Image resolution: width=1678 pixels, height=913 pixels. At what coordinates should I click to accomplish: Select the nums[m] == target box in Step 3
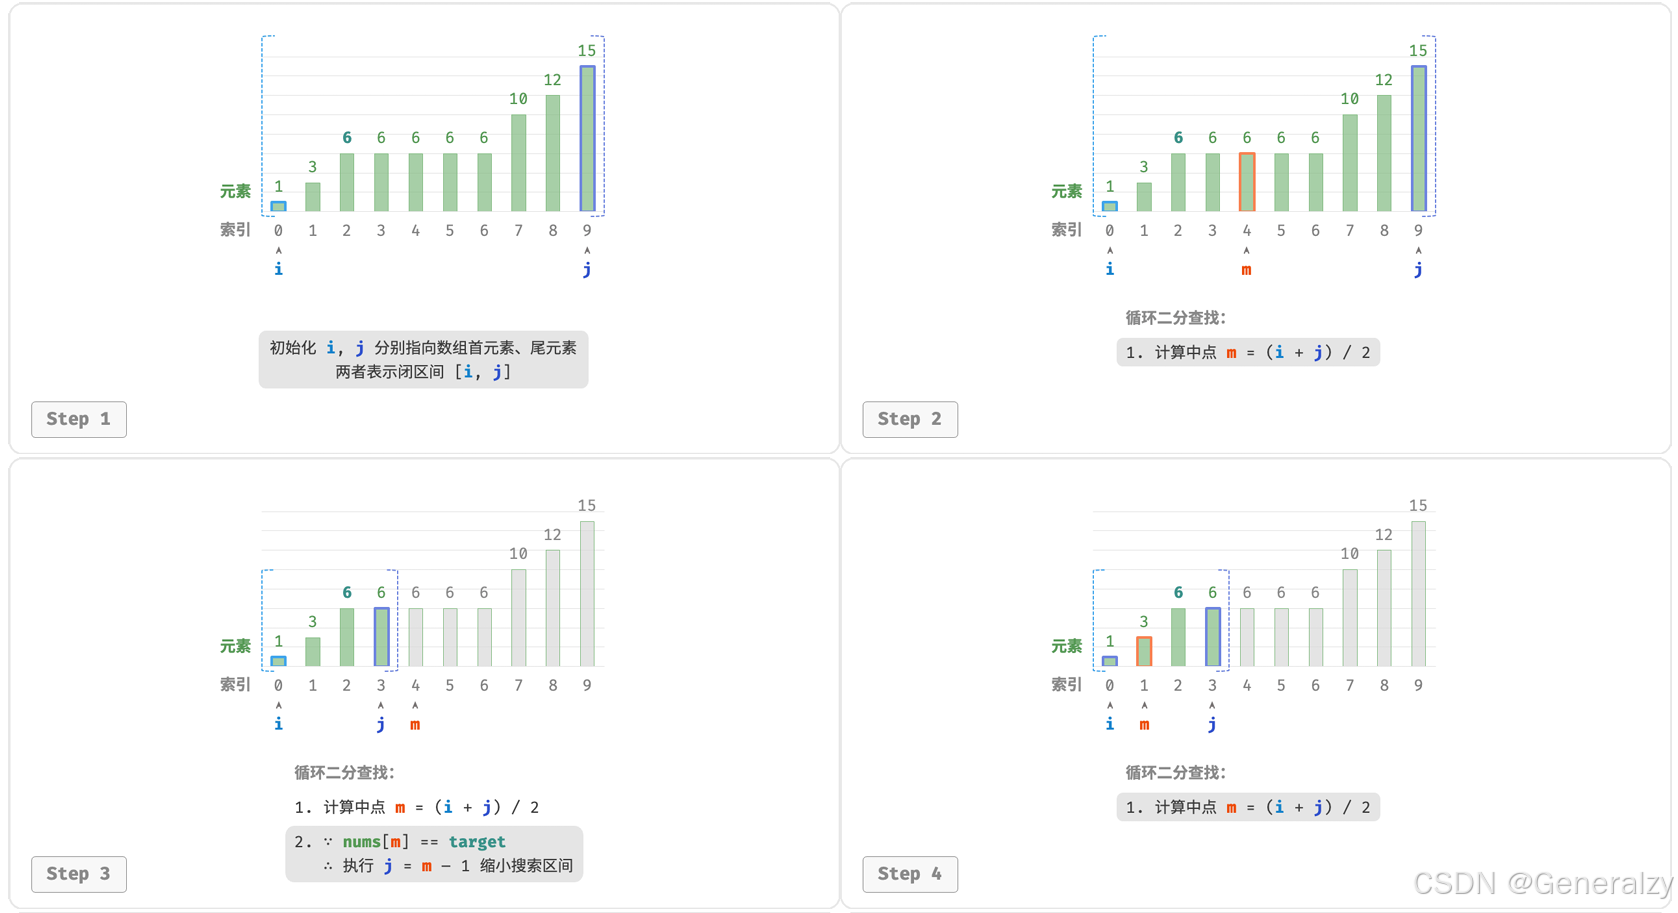(434, 854)
